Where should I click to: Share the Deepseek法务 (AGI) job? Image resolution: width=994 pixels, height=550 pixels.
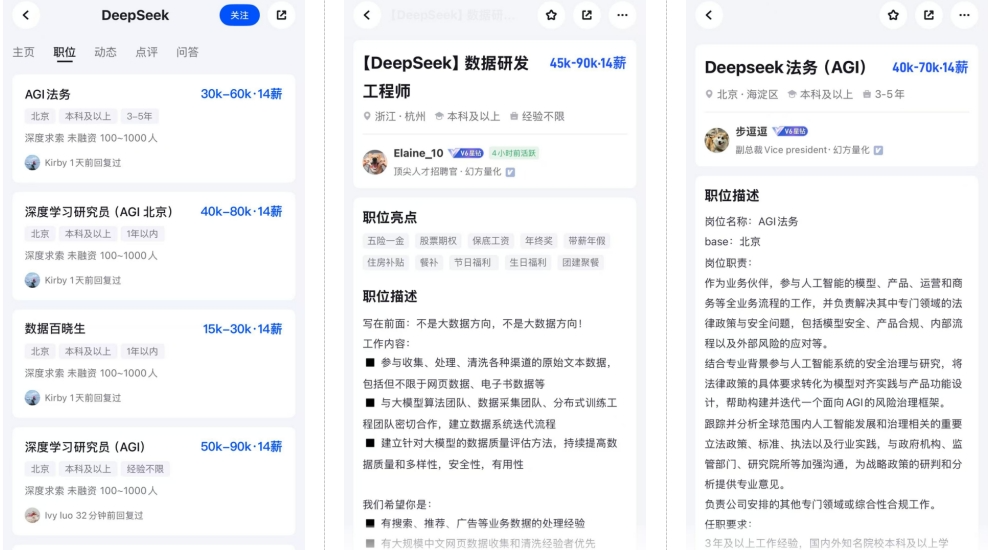click(929, 15)
